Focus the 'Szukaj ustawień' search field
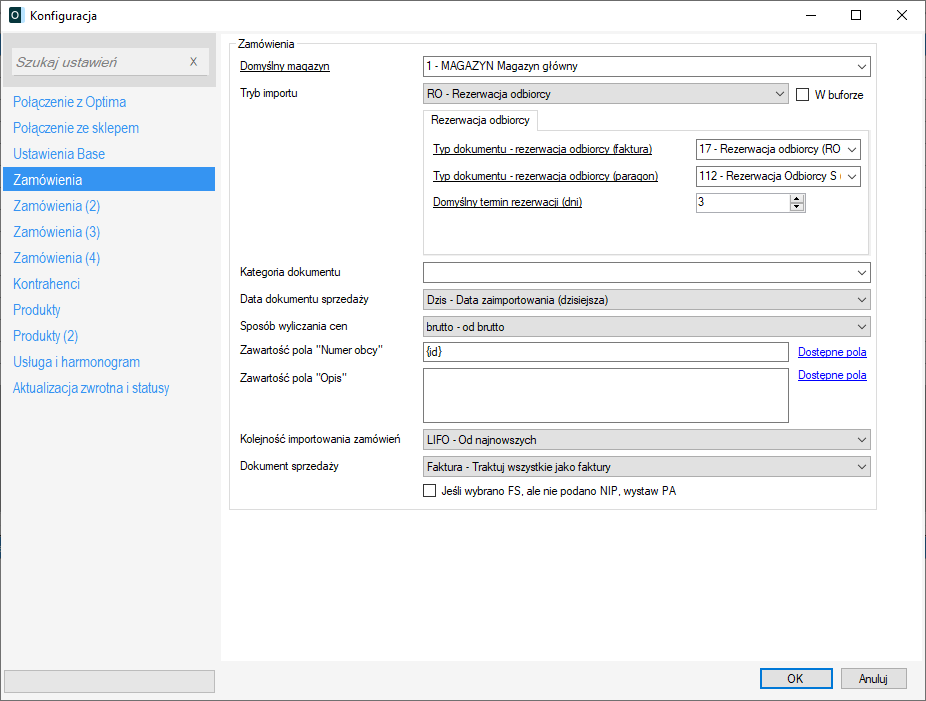Screen dimensions: 926x701 [x=95, y=62]
